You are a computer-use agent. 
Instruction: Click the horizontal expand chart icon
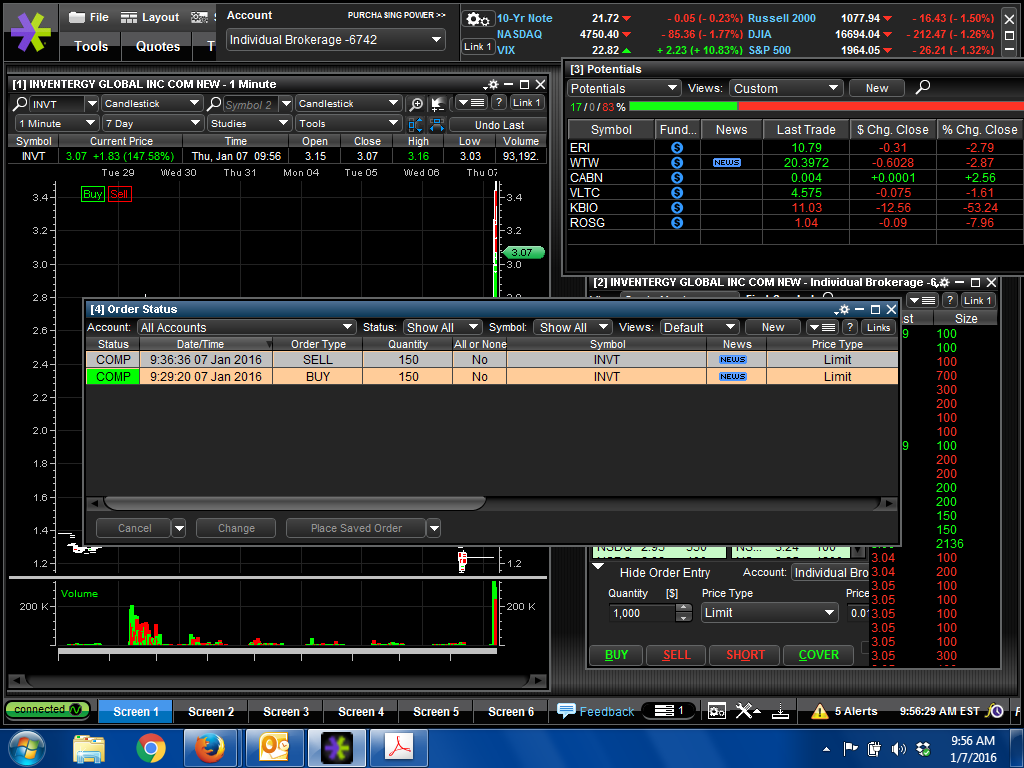(x=437, y=124)
